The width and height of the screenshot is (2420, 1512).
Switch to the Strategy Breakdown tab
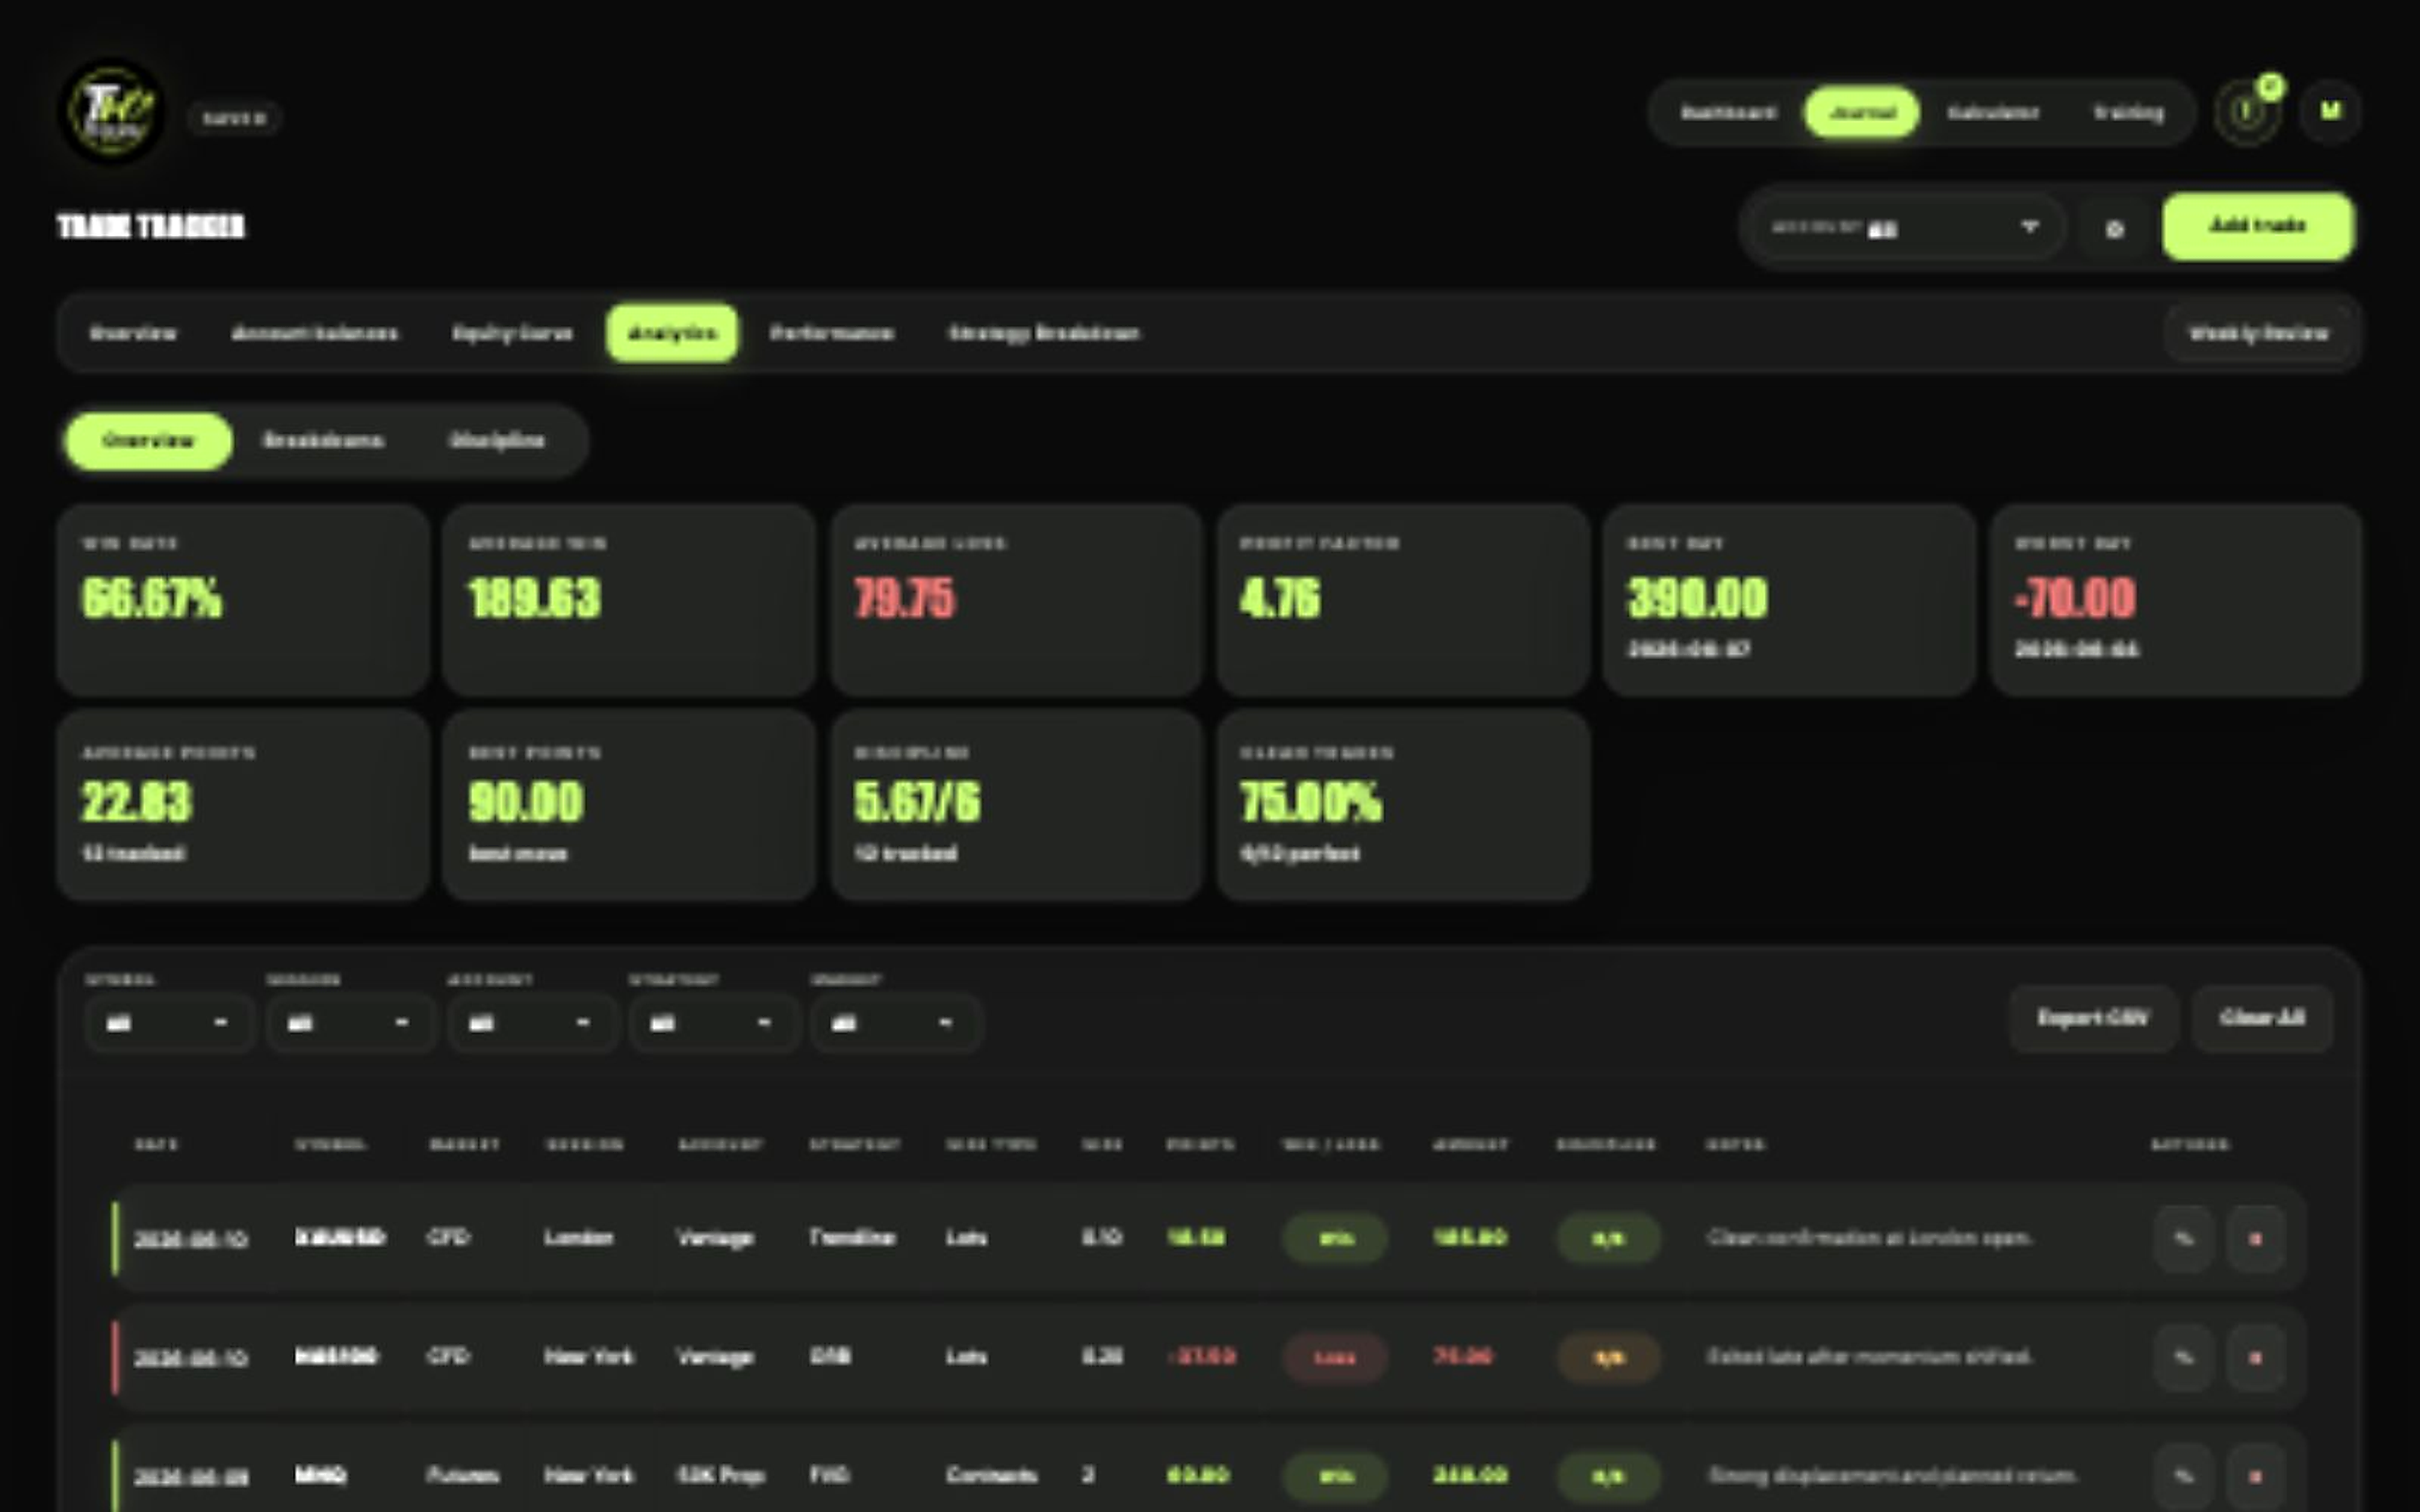1043,333
